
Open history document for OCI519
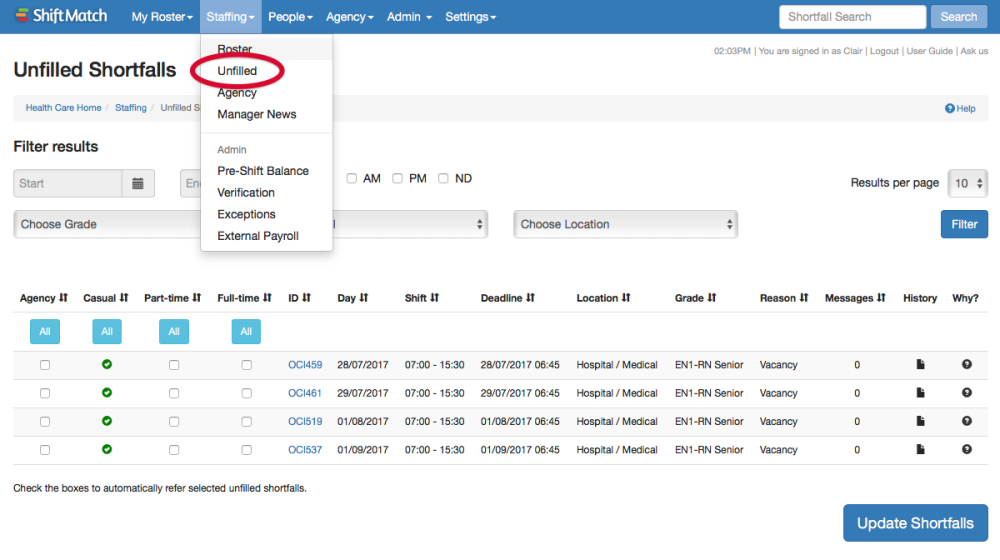tap(920, 421)
